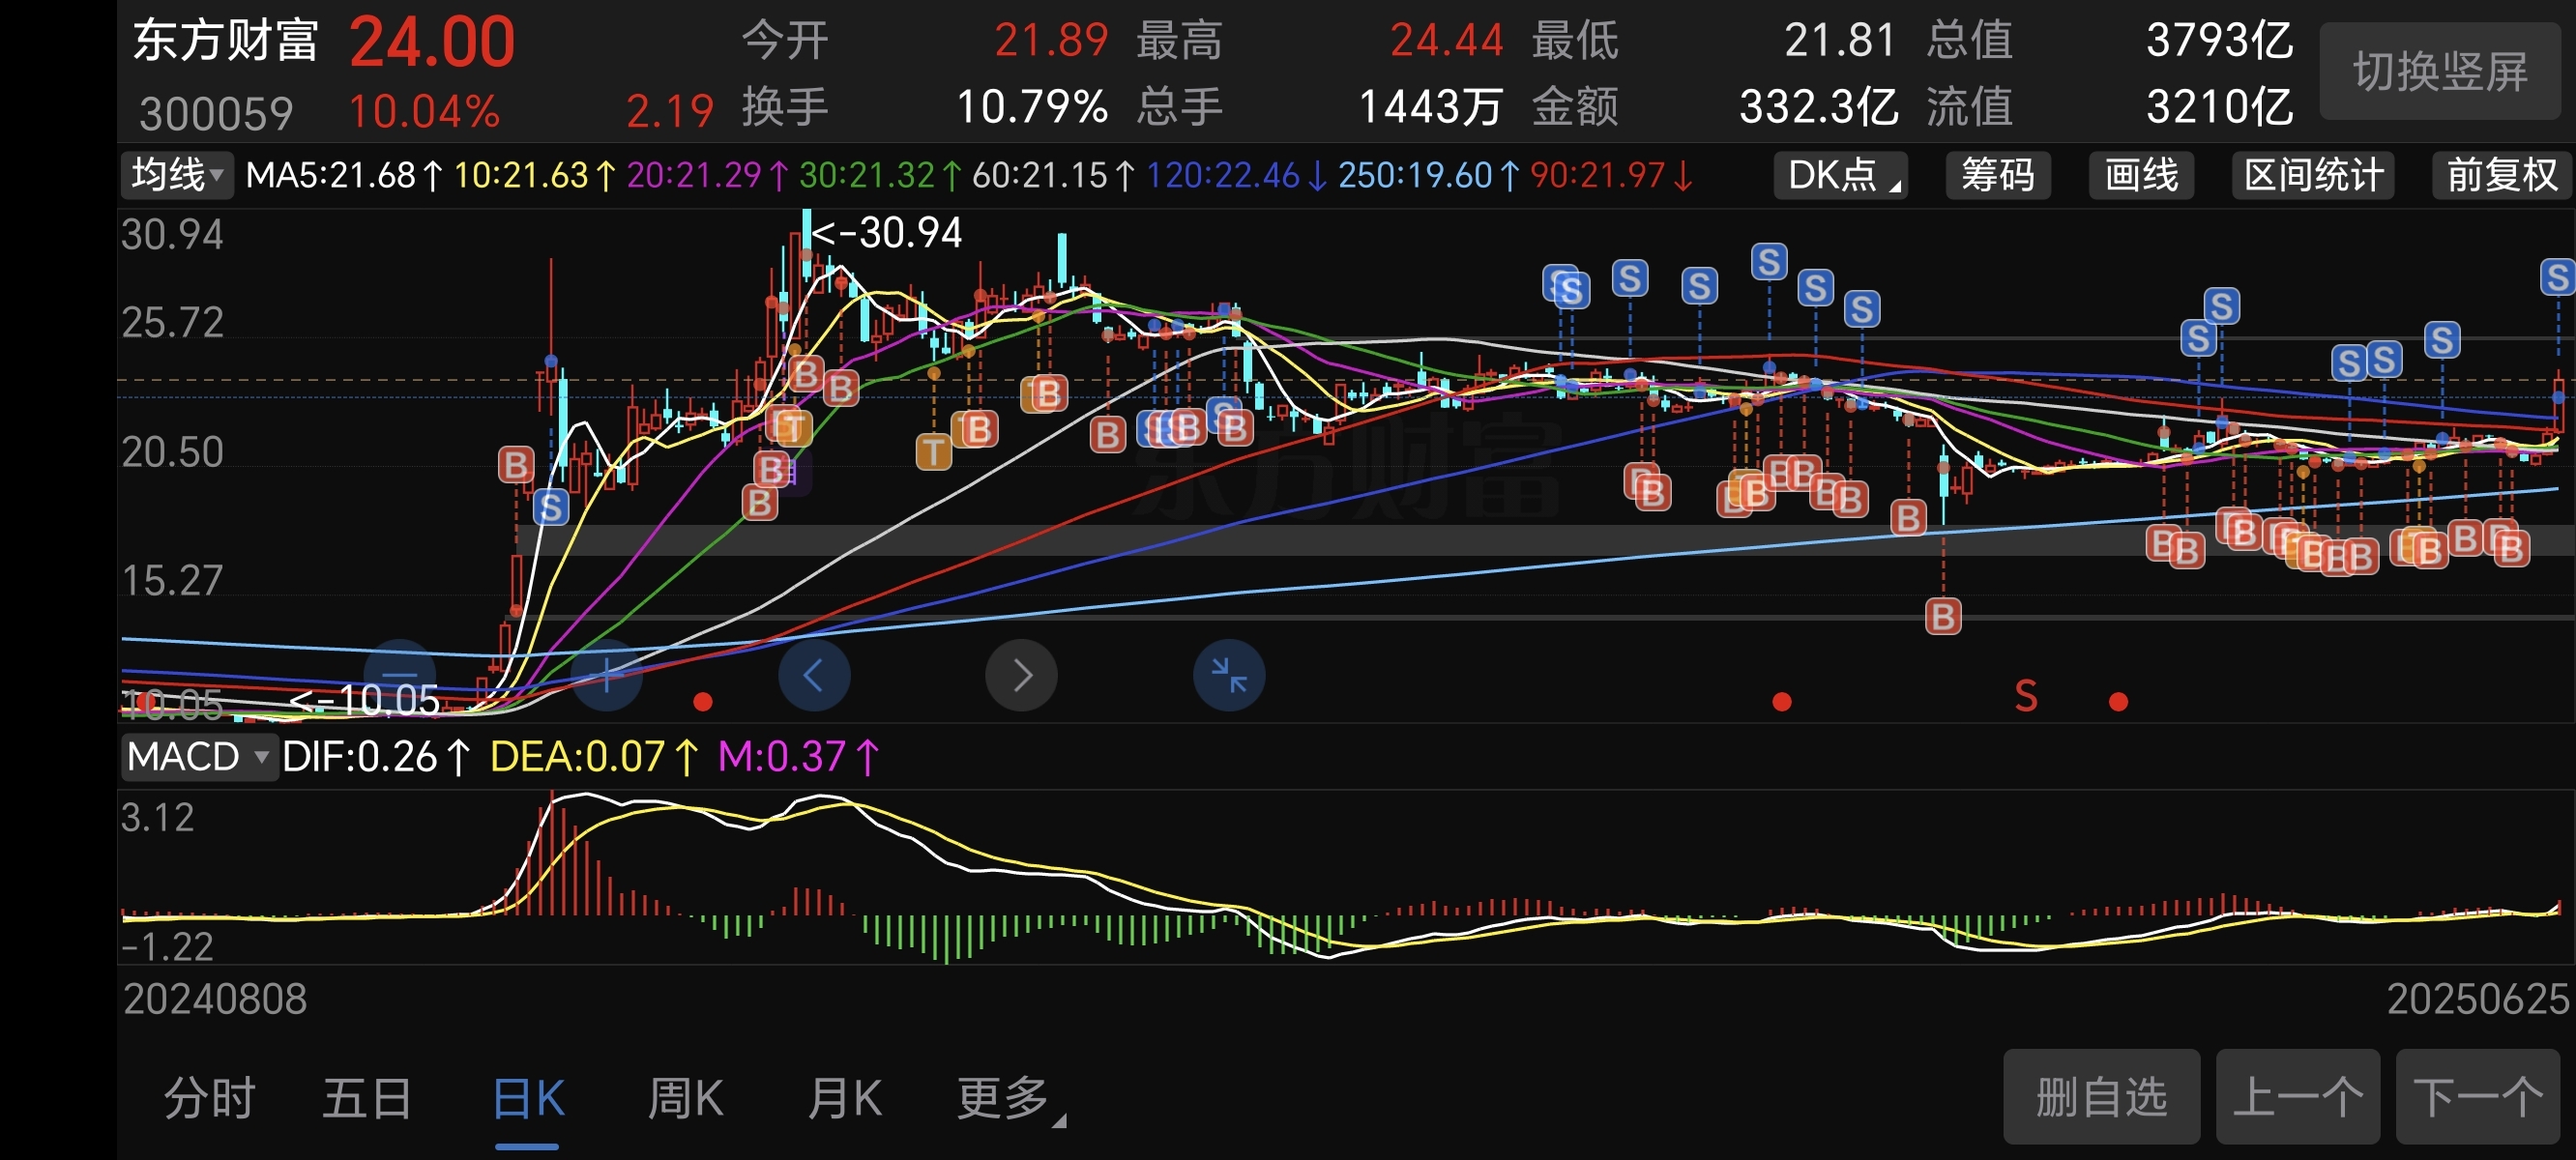Expand the DK点 options
2576x1160 pixels.
tap(1841, 175)
